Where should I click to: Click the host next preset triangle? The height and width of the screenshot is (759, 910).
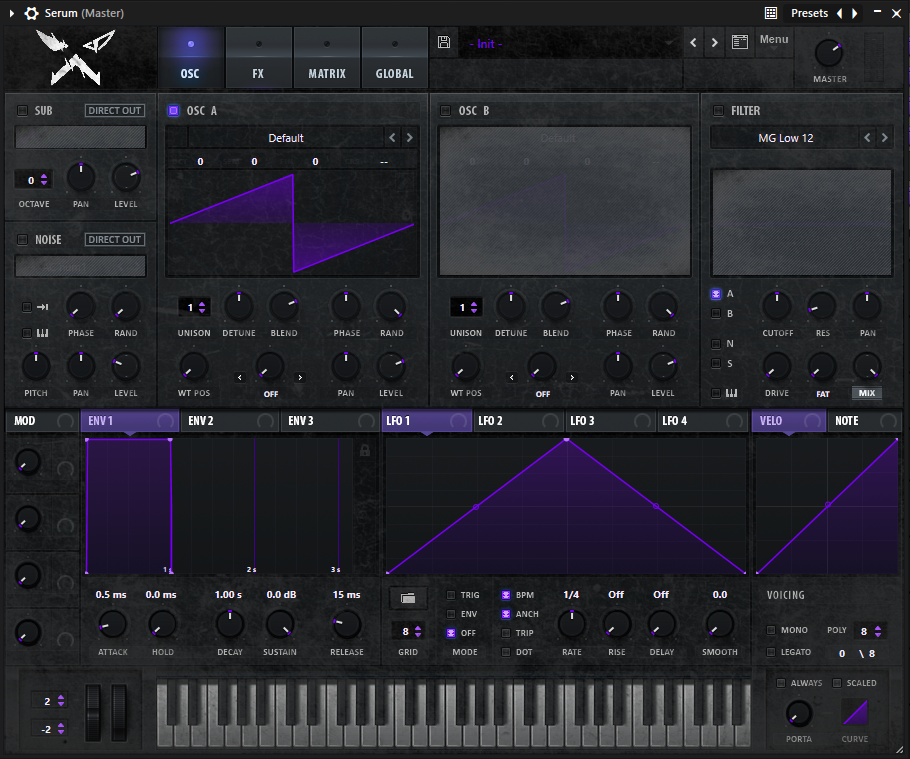(x=854, y=13)
